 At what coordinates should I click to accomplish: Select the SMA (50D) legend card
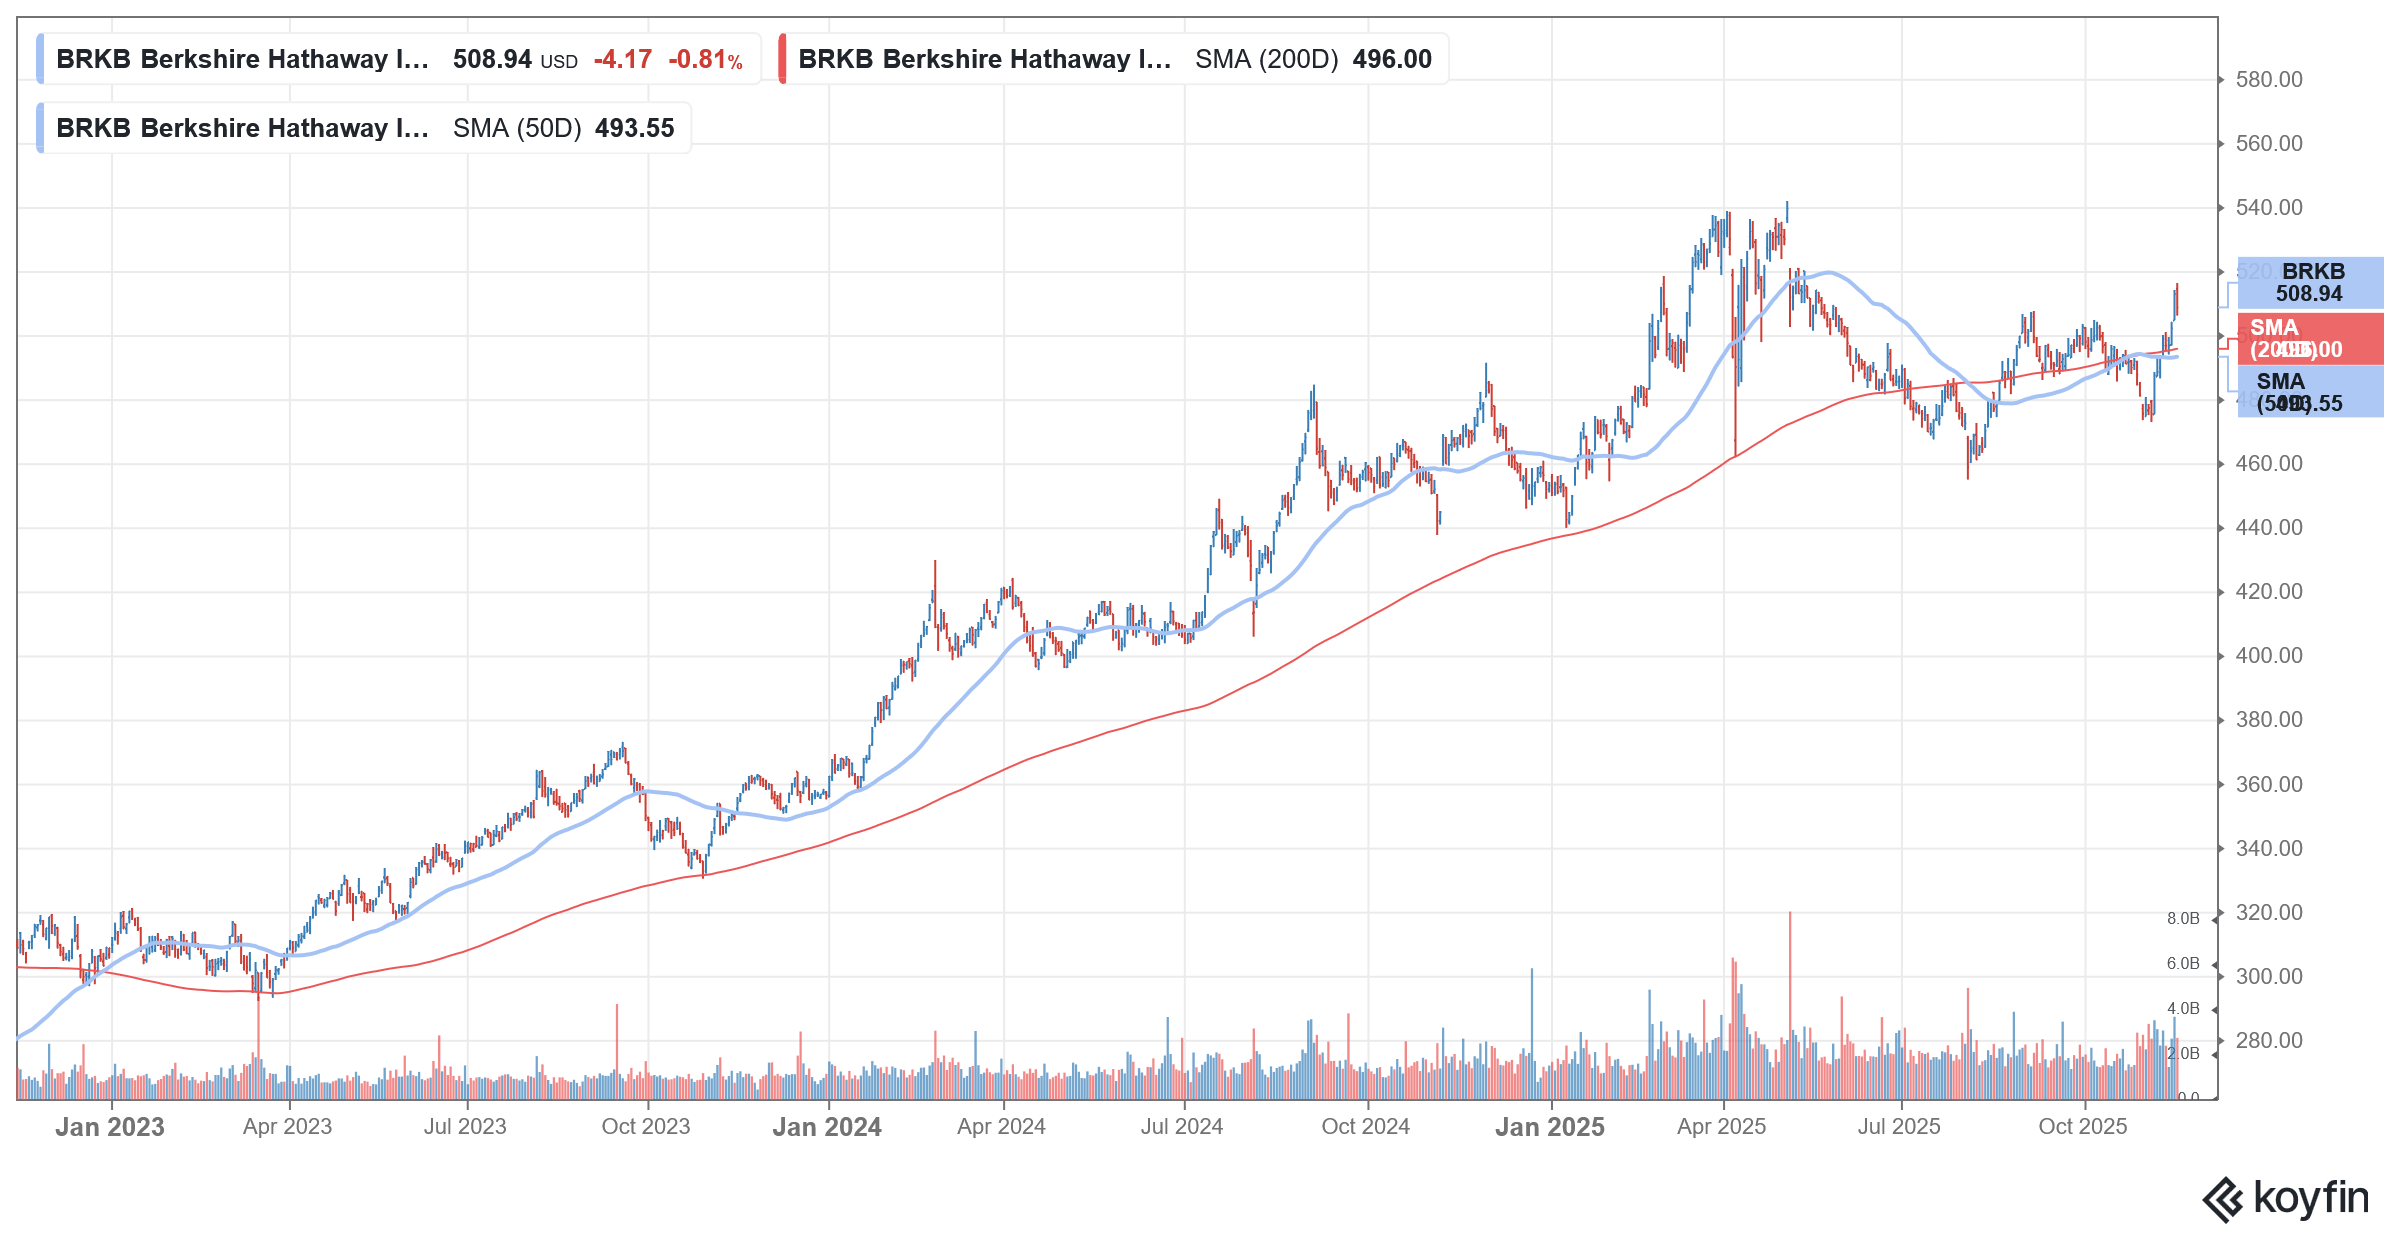coord(360,128)
